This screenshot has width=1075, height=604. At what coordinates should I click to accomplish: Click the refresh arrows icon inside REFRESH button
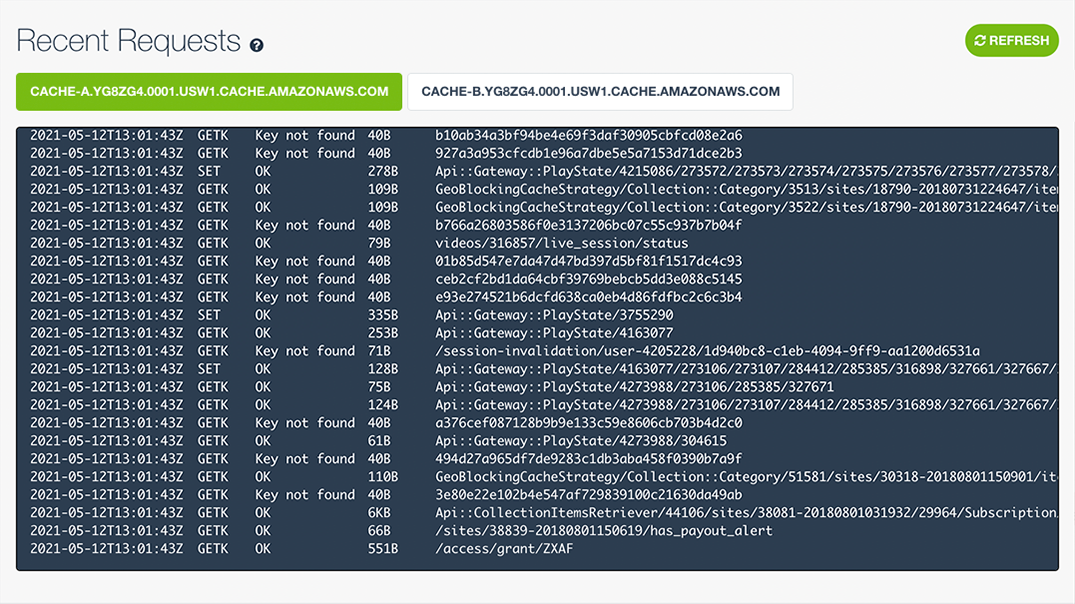[x=979, y=41]
